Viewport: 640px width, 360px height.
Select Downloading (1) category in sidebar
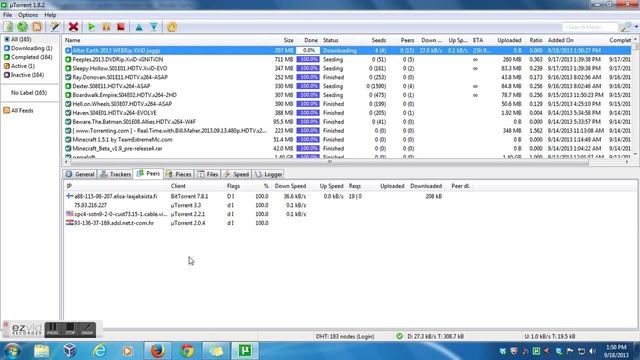[x=28, y=48]
